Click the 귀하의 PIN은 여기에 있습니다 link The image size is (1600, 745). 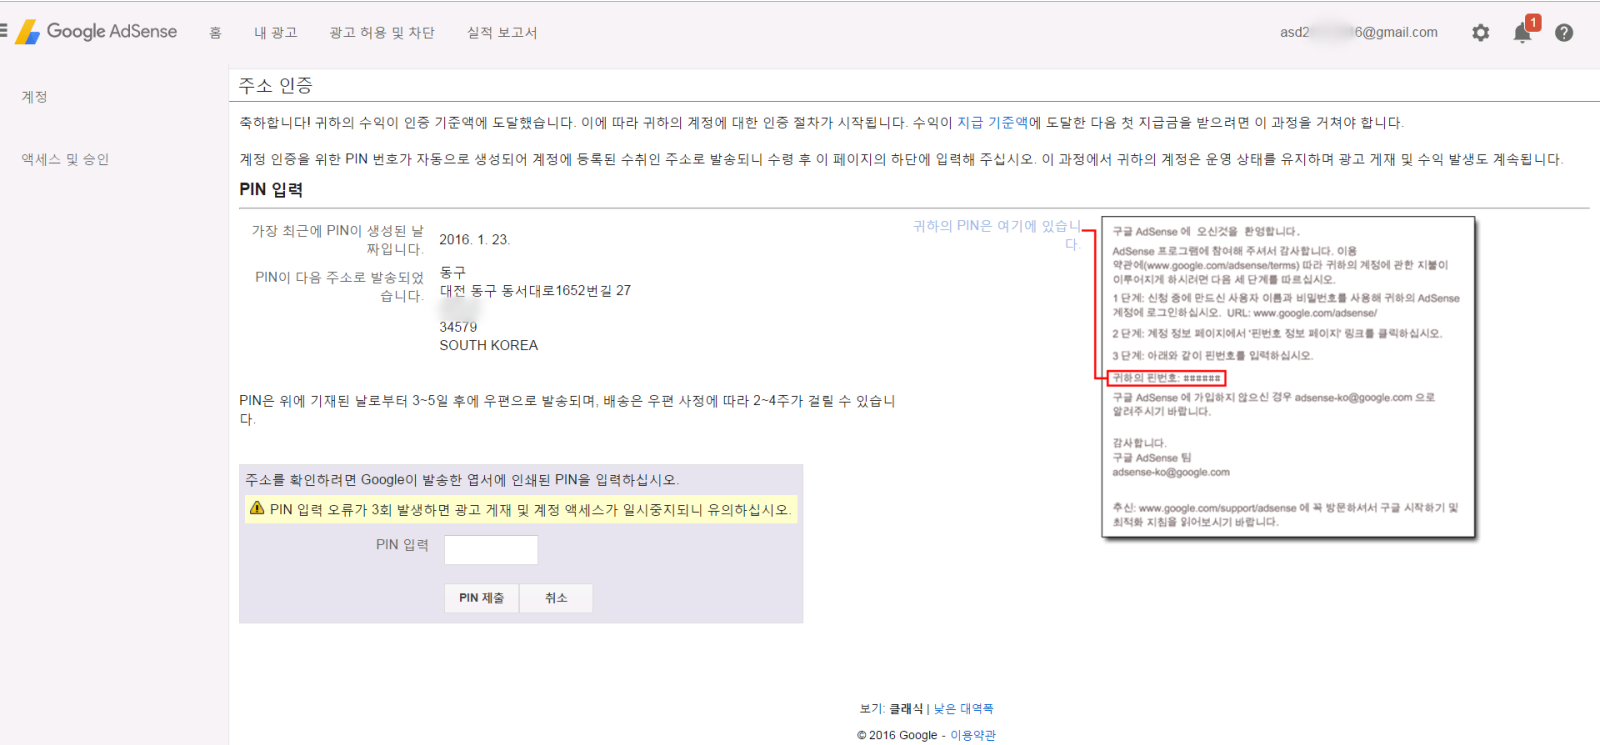click(x=996, y=227)
